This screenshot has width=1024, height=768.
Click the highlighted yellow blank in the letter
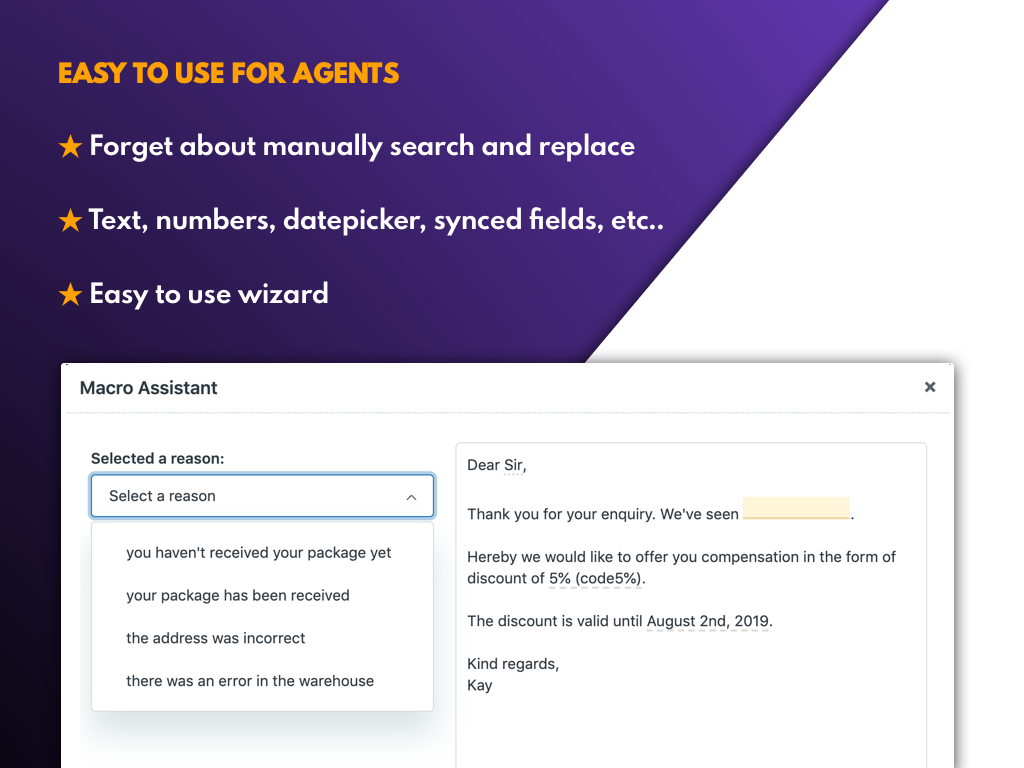[x=796, y=509]
